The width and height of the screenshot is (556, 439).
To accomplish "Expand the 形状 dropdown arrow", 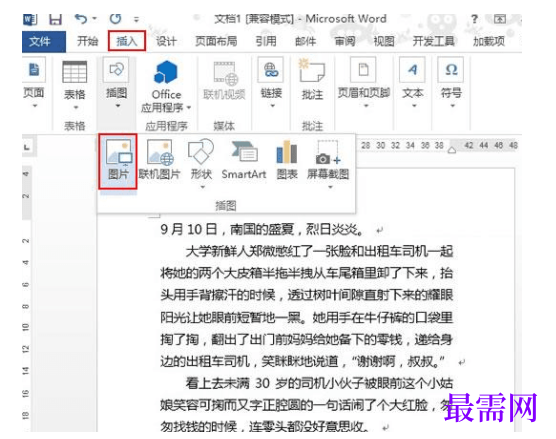I will 202,187.
